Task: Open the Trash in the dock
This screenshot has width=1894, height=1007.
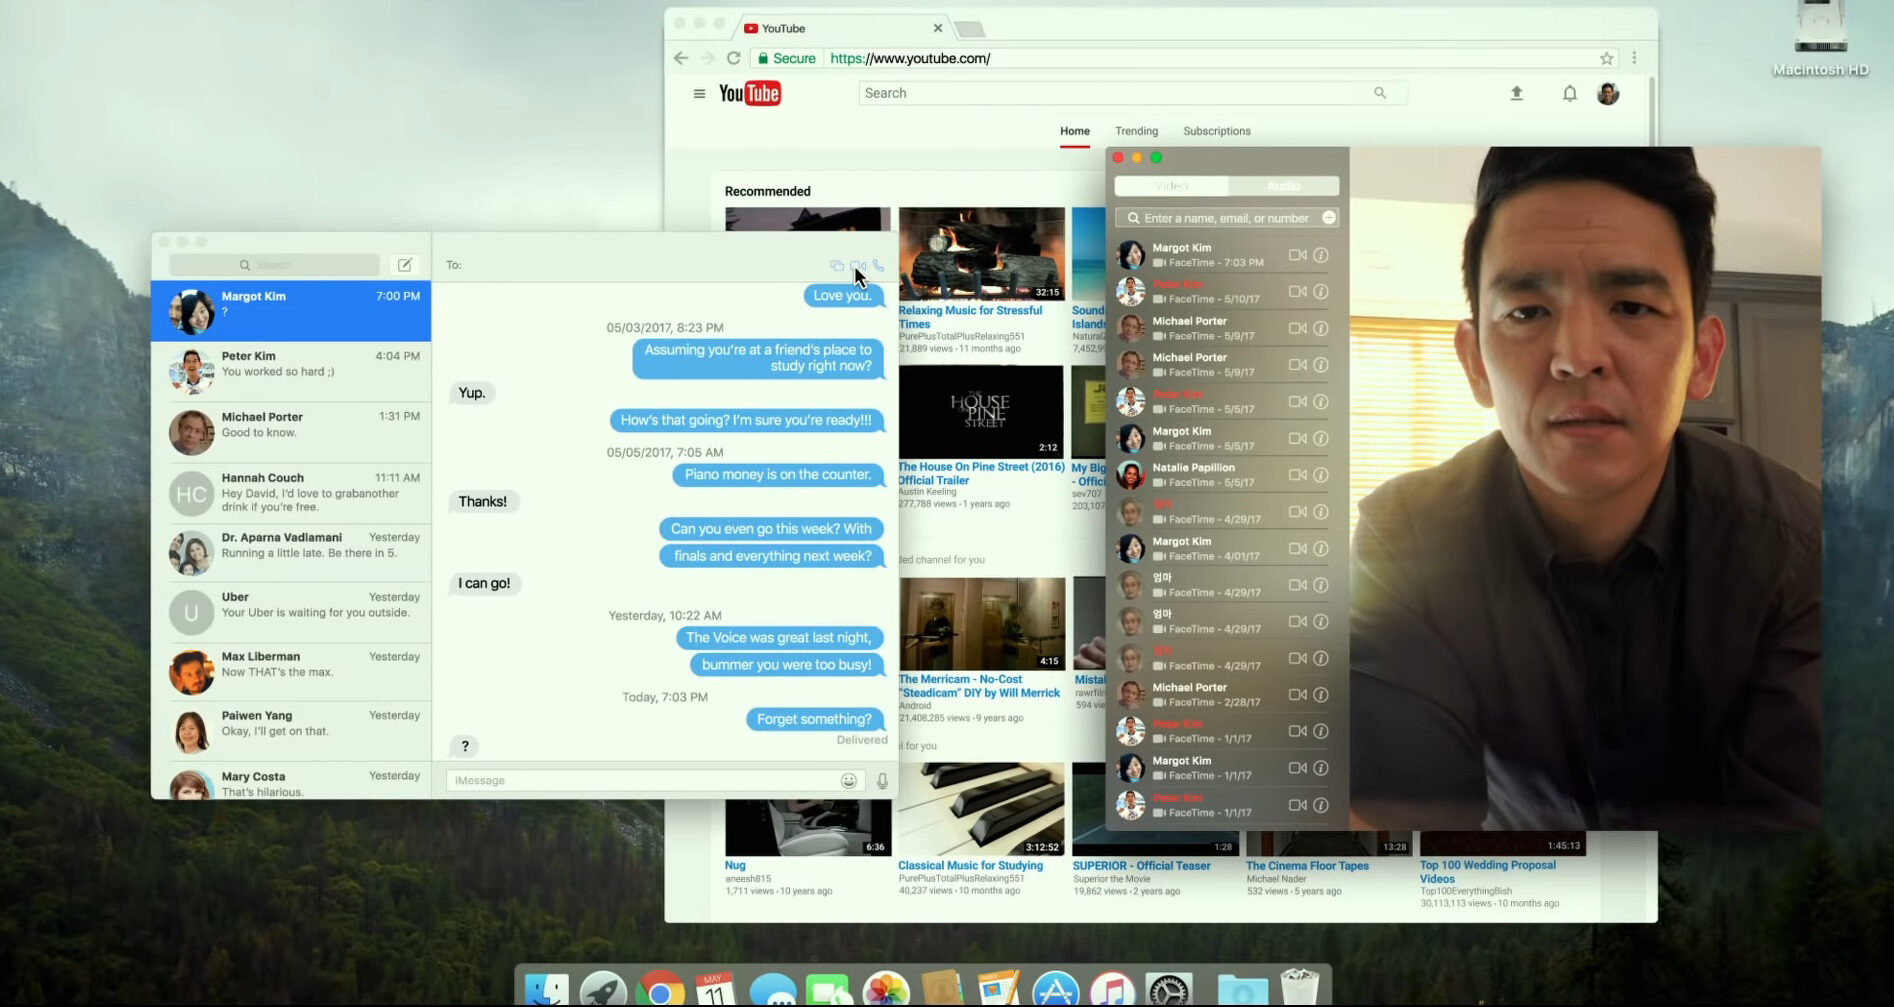Action: 1299,987
